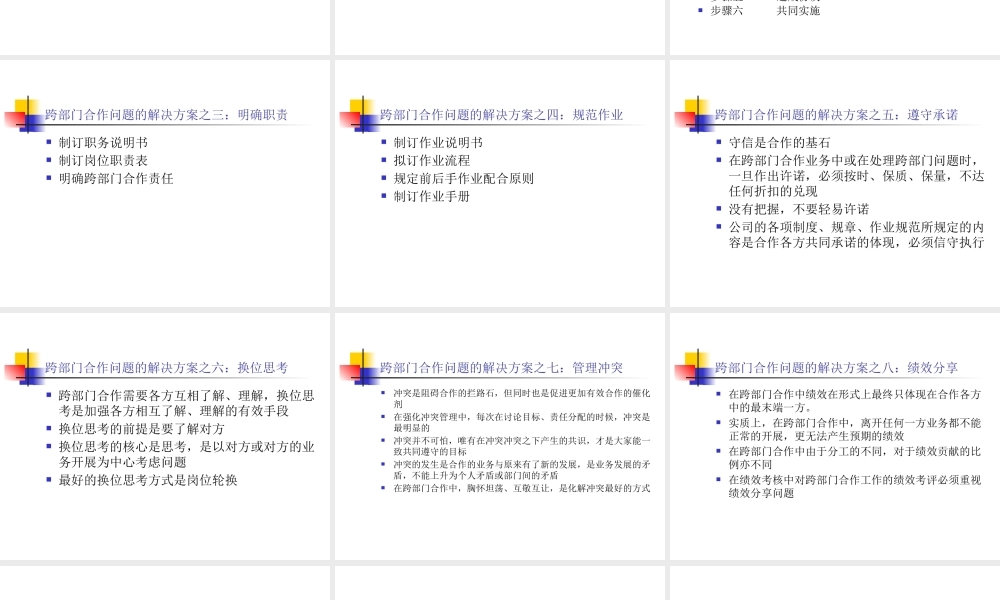Click the bullet text 最好的换位思考方式是岗位轮换
The image size is (1000, 600).
148,480
